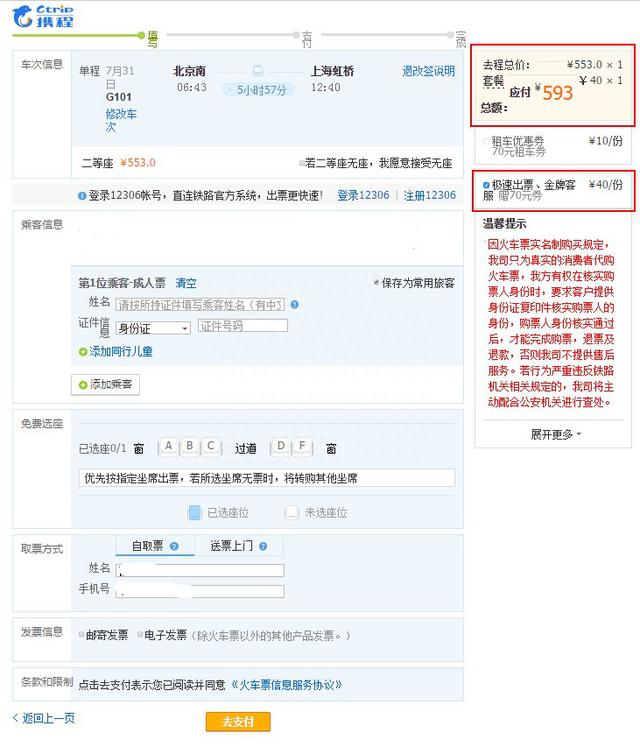Click the help icon beside 送票上门
Image resolution: width=640 pixels, height=754 pixels.
(x=263, y=546)
